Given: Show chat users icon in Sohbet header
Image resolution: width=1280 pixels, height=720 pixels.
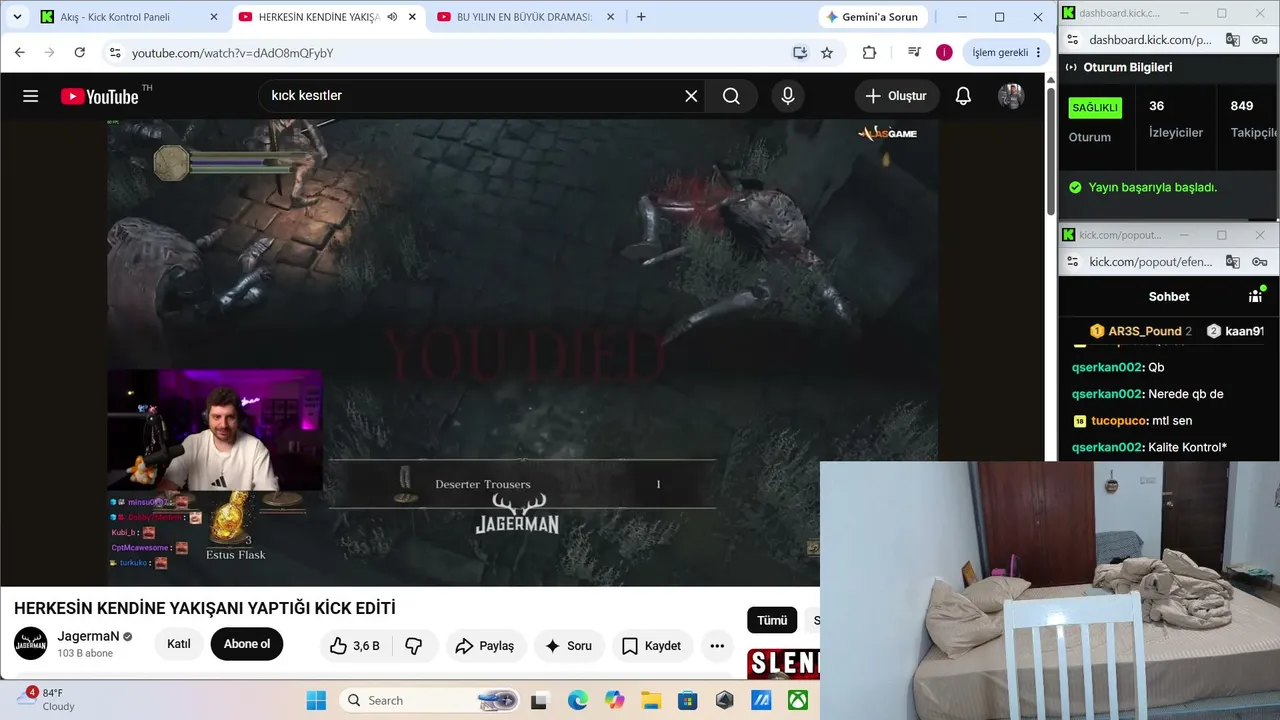Looking at the screenshot, I should [1256, 295].
